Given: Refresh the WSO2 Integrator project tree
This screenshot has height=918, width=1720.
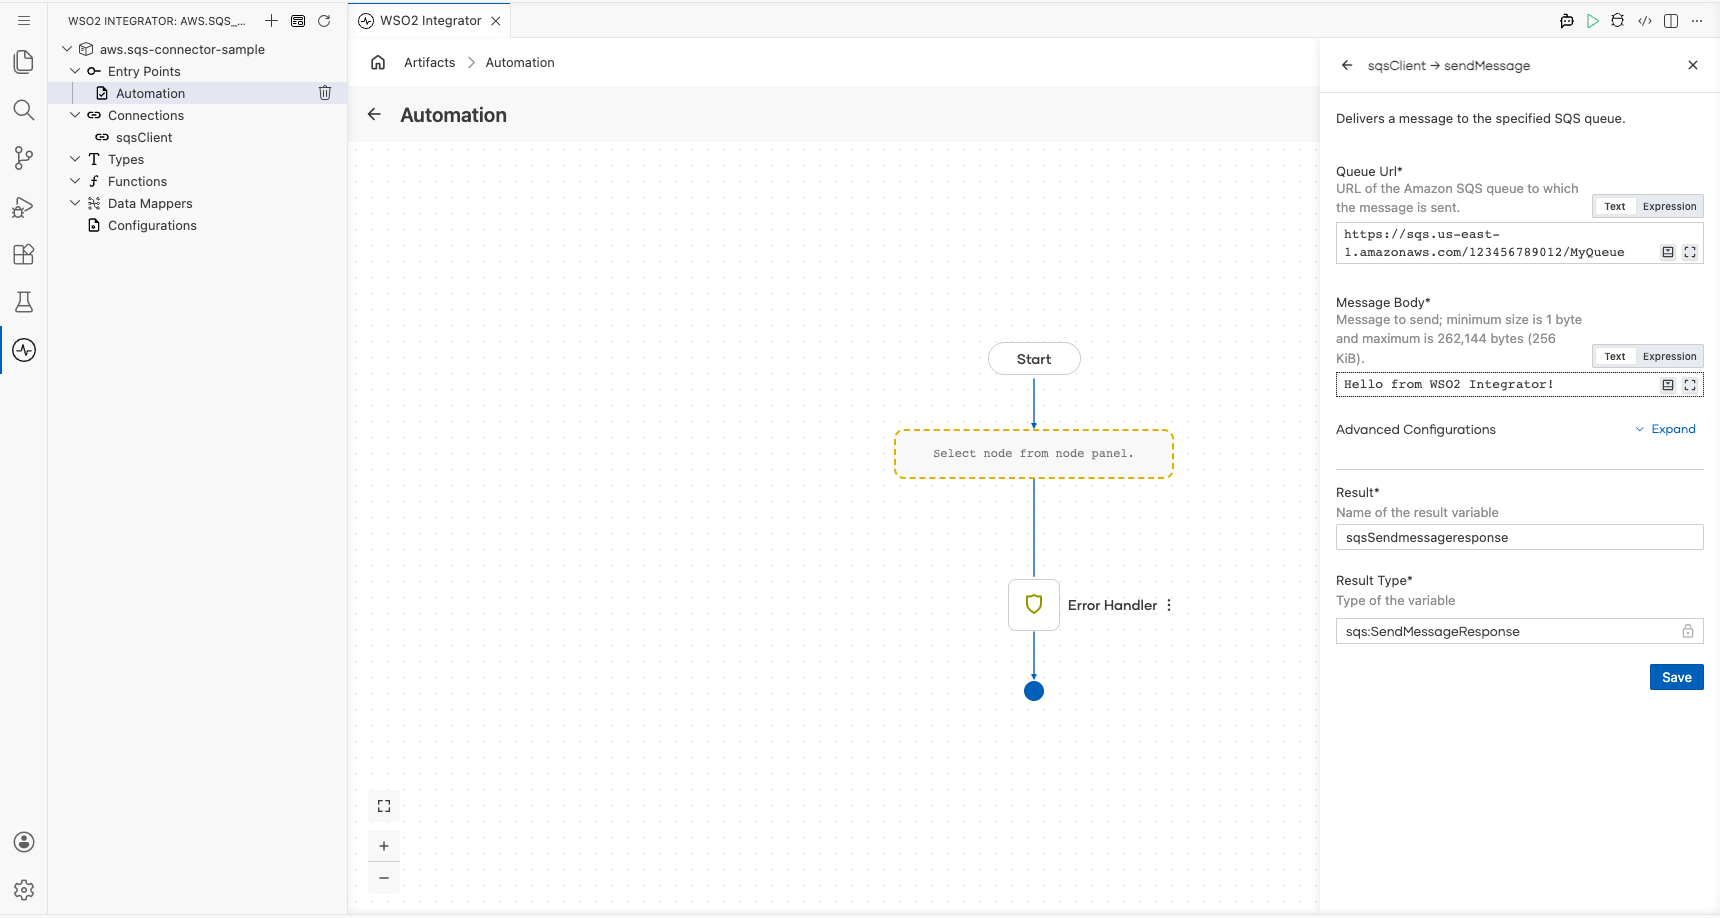Looking at the screenshot, I should pos(324,20).
